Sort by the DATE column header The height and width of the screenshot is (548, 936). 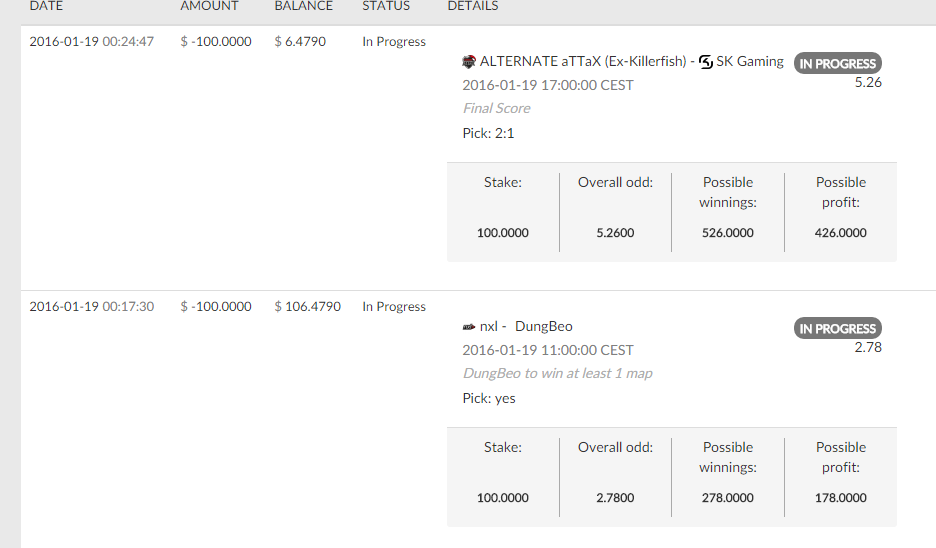tap(46, 6)
